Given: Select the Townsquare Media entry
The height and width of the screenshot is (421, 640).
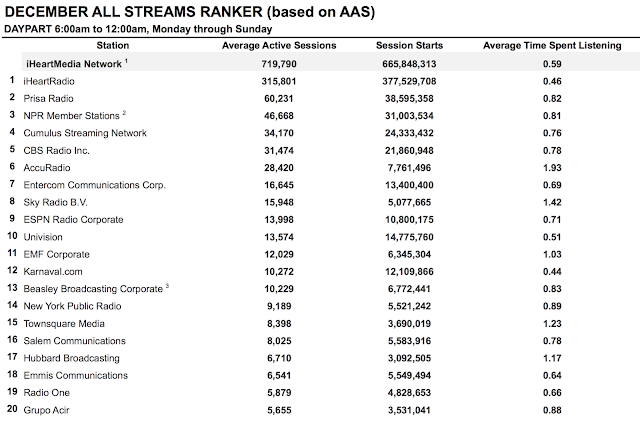Looking at the screenshot, I should tap(64, 324).
